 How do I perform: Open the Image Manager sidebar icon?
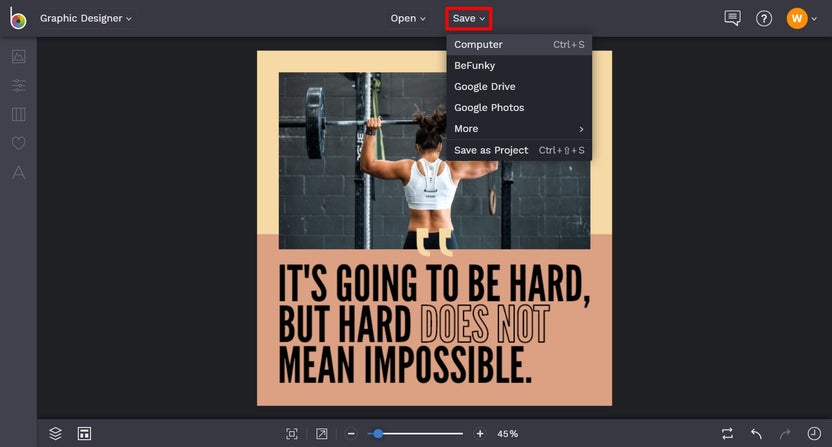19,56
